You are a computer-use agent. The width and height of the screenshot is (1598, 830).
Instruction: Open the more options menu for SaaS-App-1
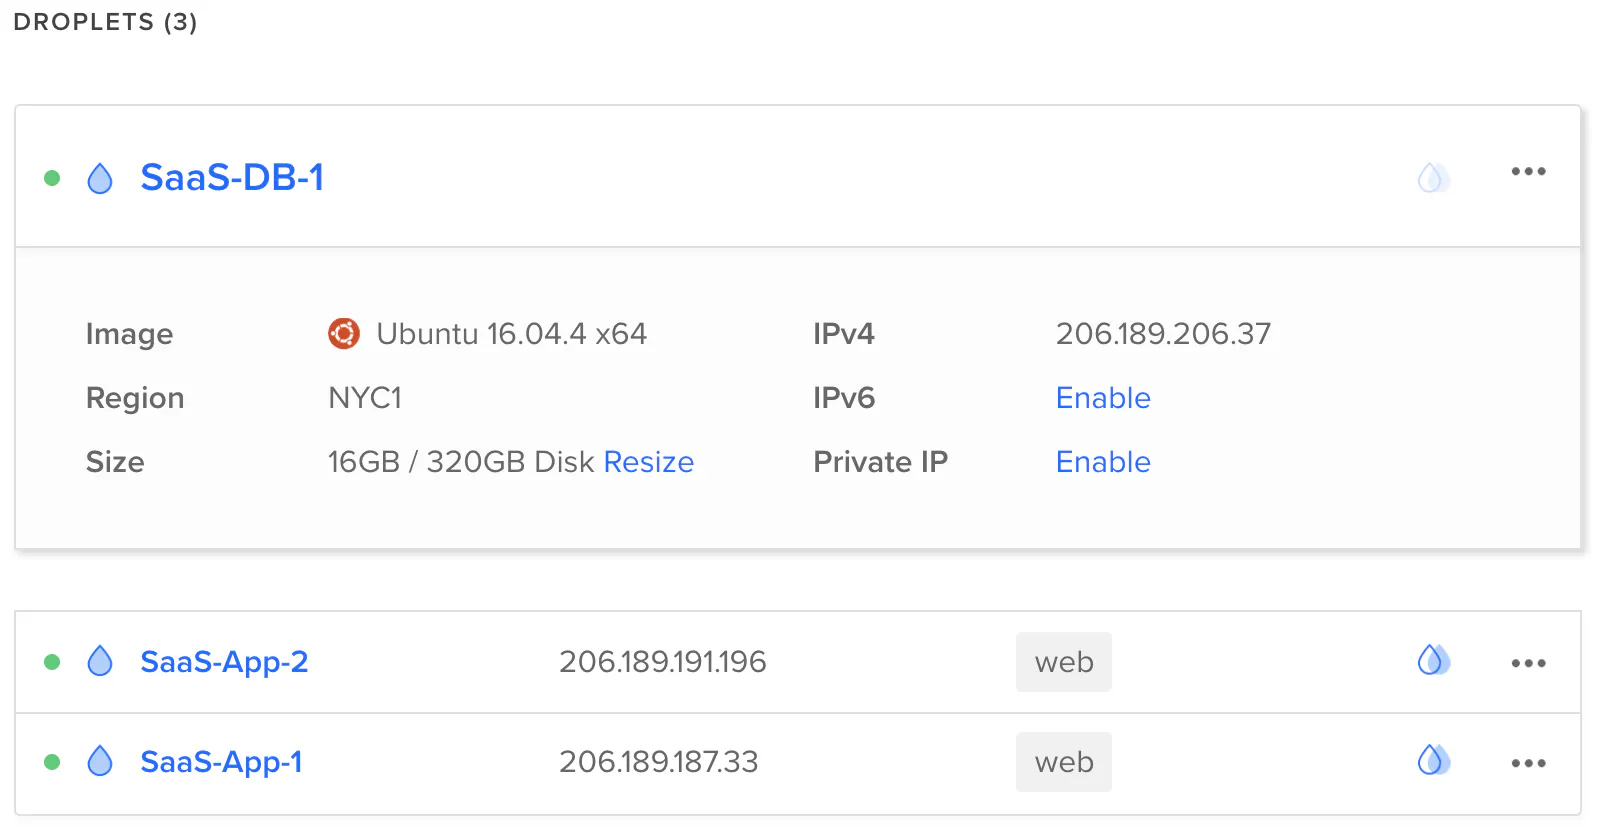(1528, 763)
